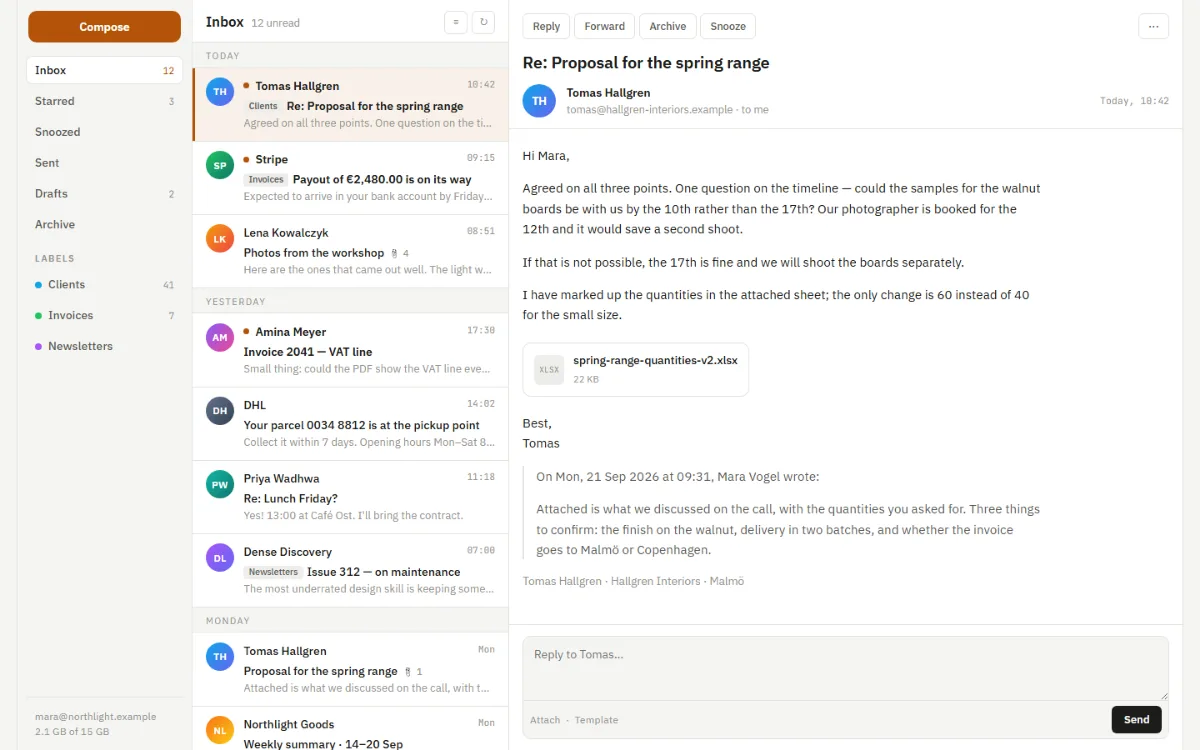Filter by the Newsletters label in sidebar
Viewport: 1200px width, 750px height.
coord(104,347)
